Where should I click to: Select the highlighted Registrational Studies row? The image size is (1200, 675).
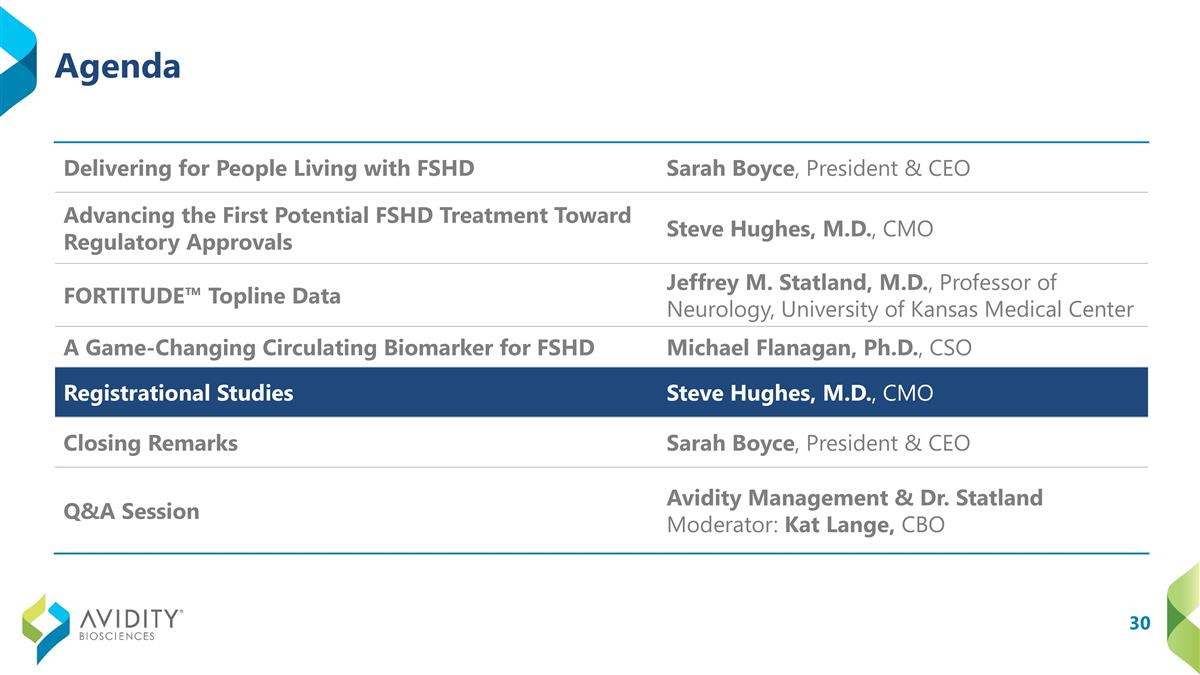pyautogui.click(x=179, y=393)
